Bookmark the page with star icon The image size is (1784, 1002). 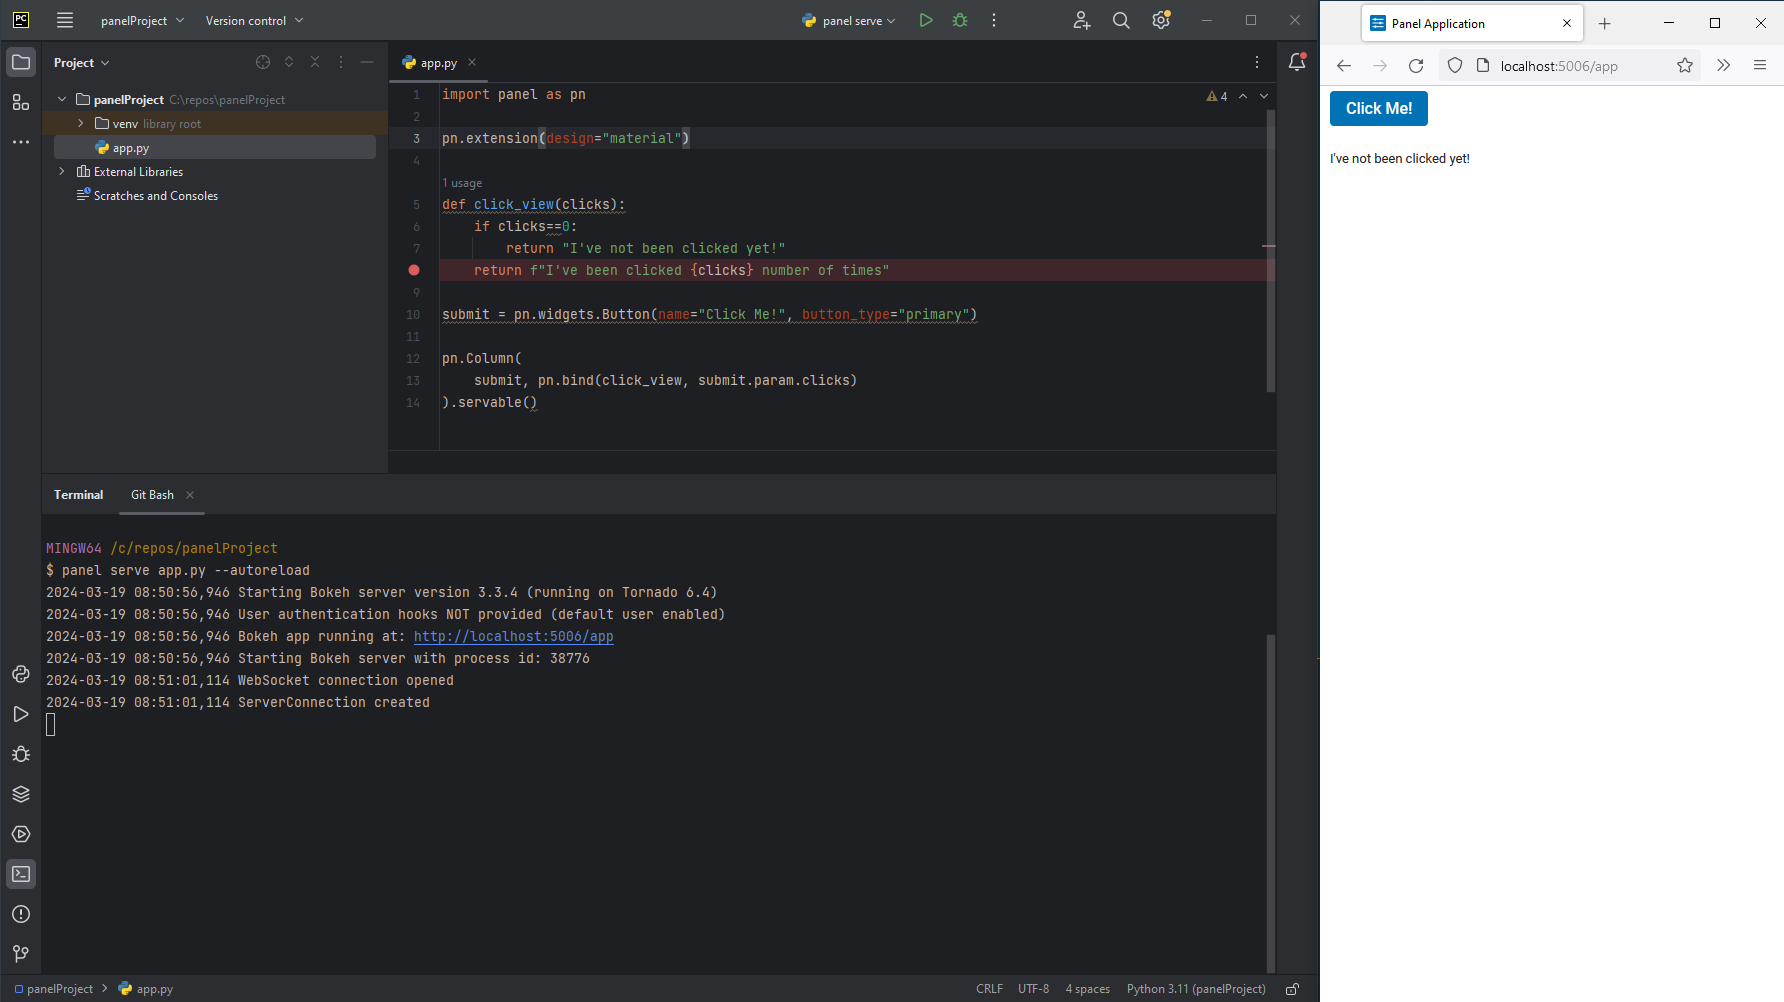point(1685,65)
